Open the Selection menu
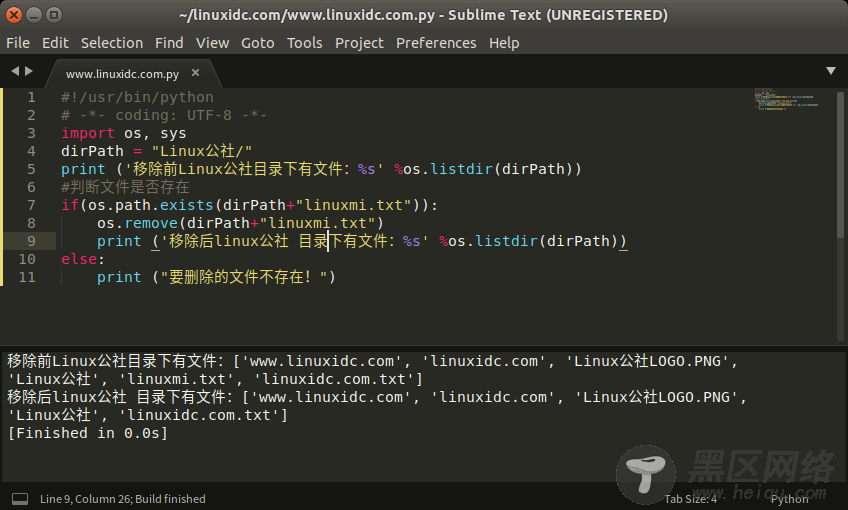The image size is (848, 510). (x=112, y=43)
